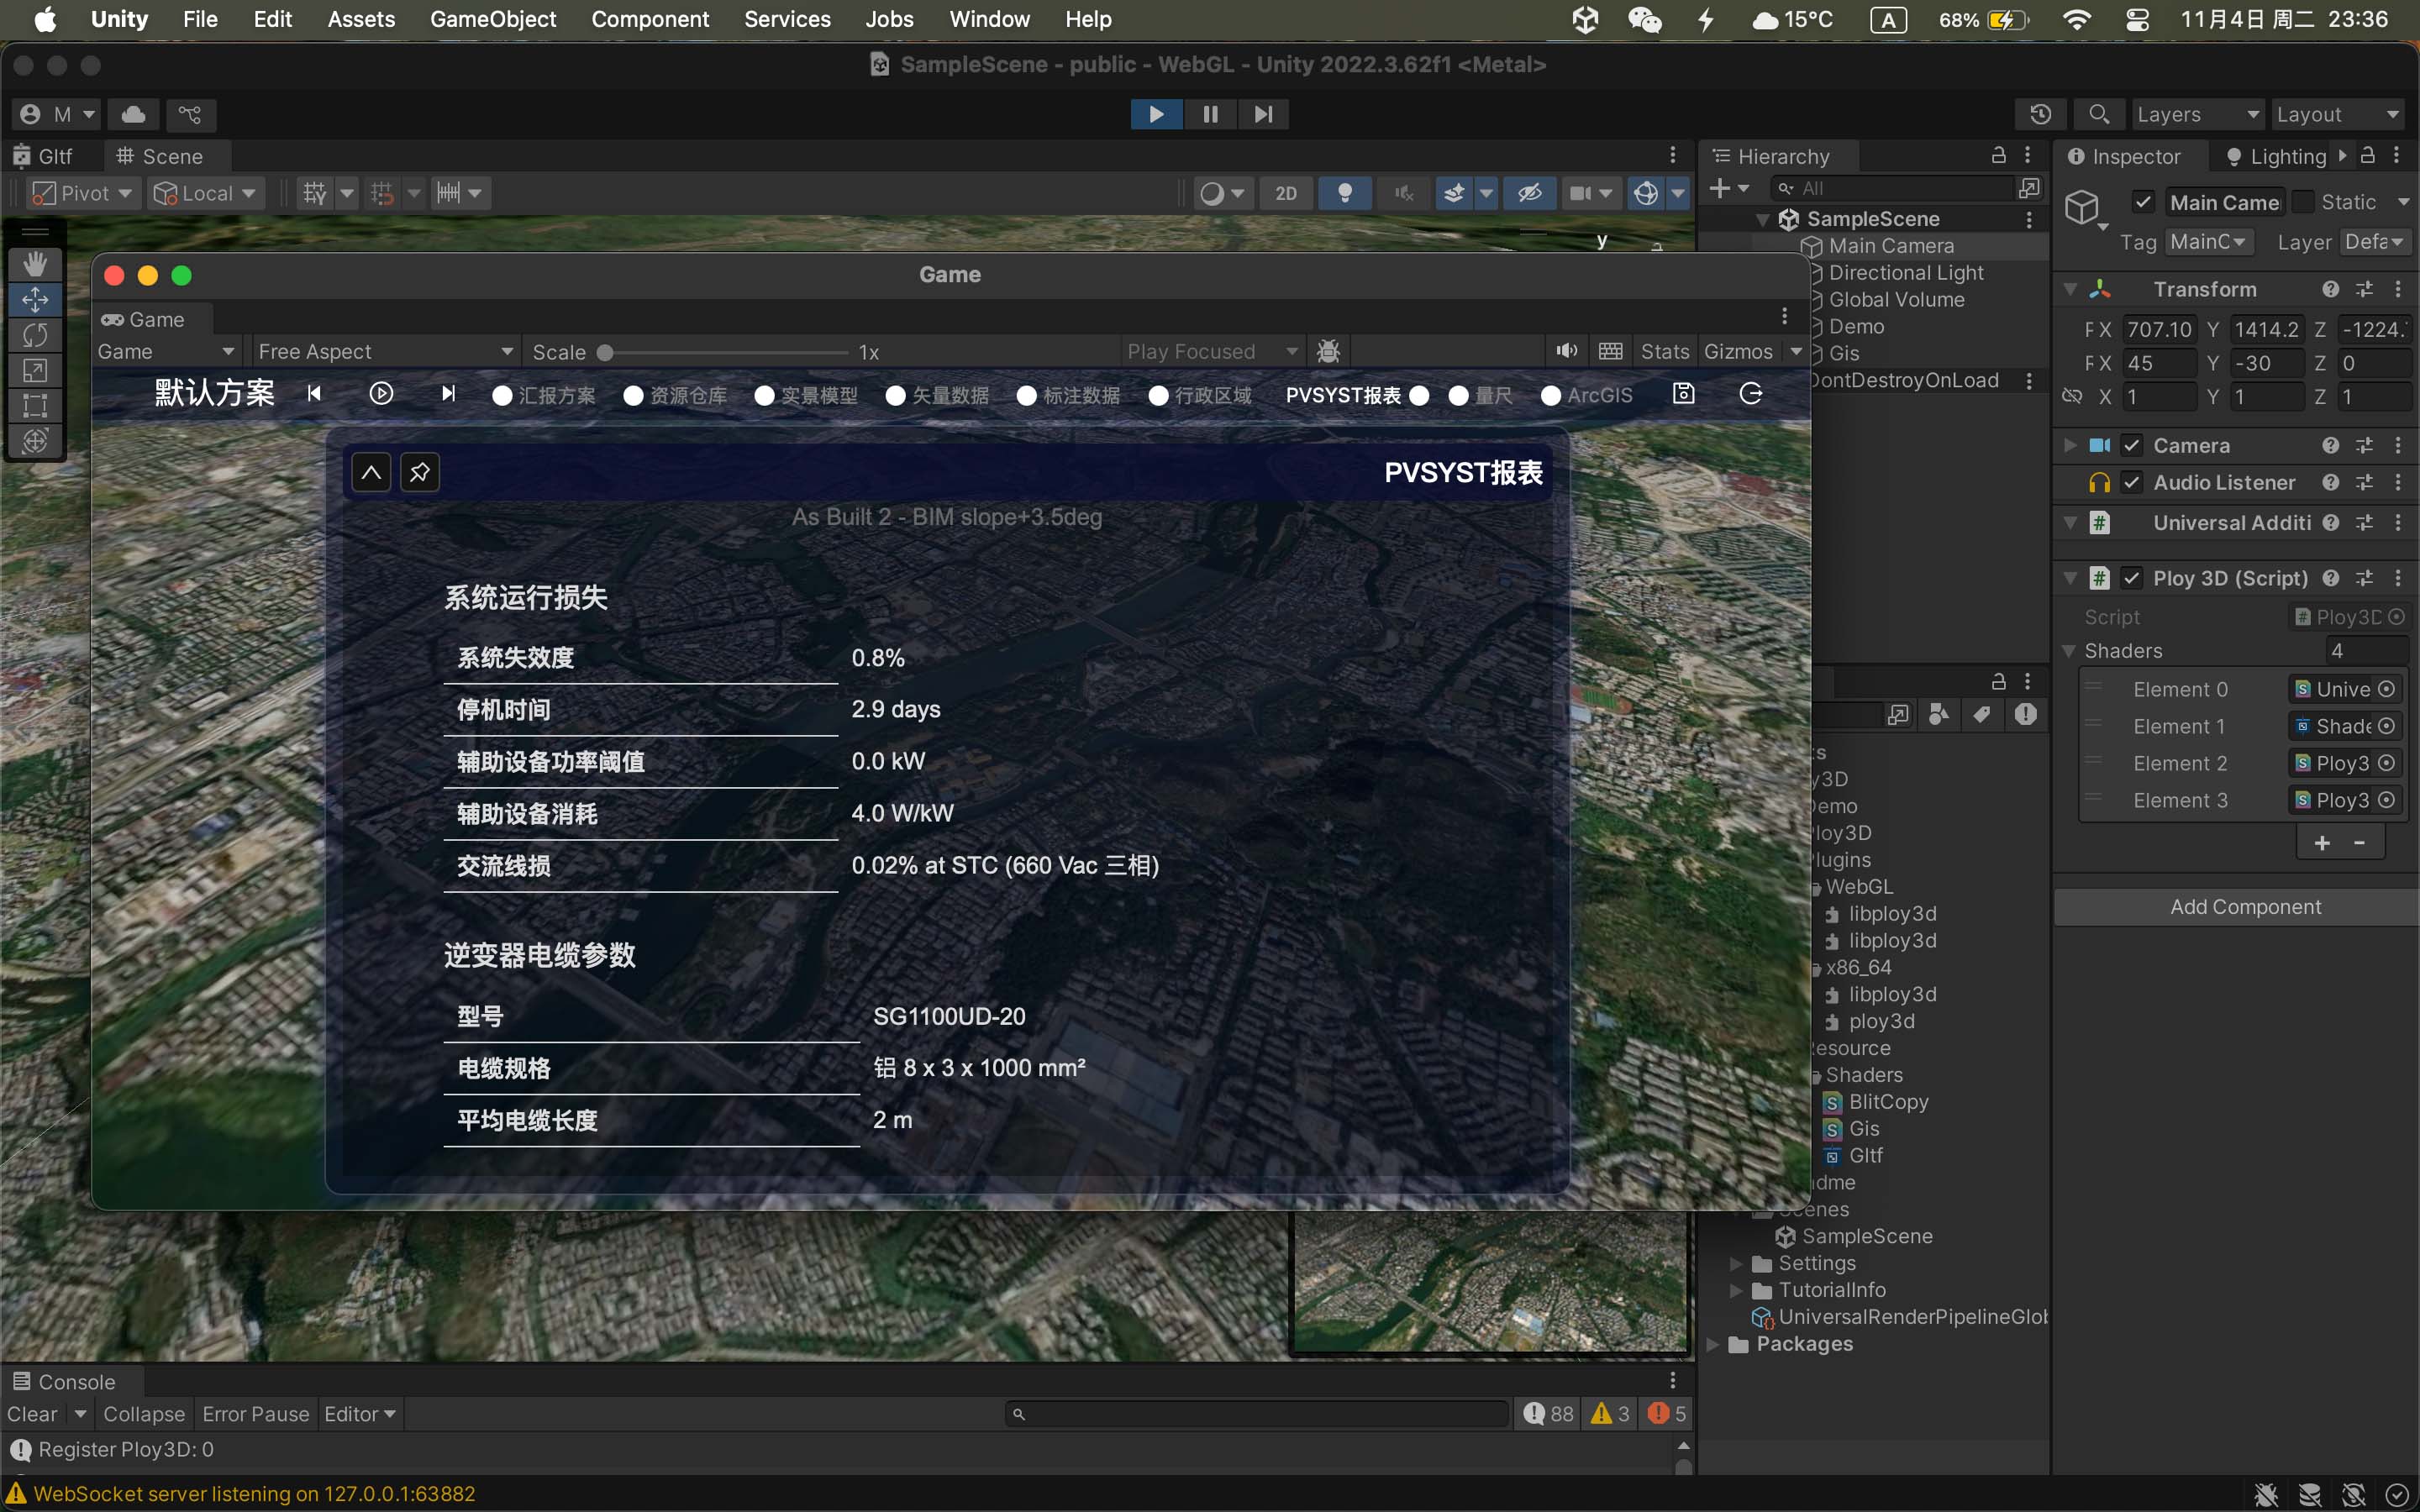
Task: Open the GameObject menu
Action: (x=492, y=19)
